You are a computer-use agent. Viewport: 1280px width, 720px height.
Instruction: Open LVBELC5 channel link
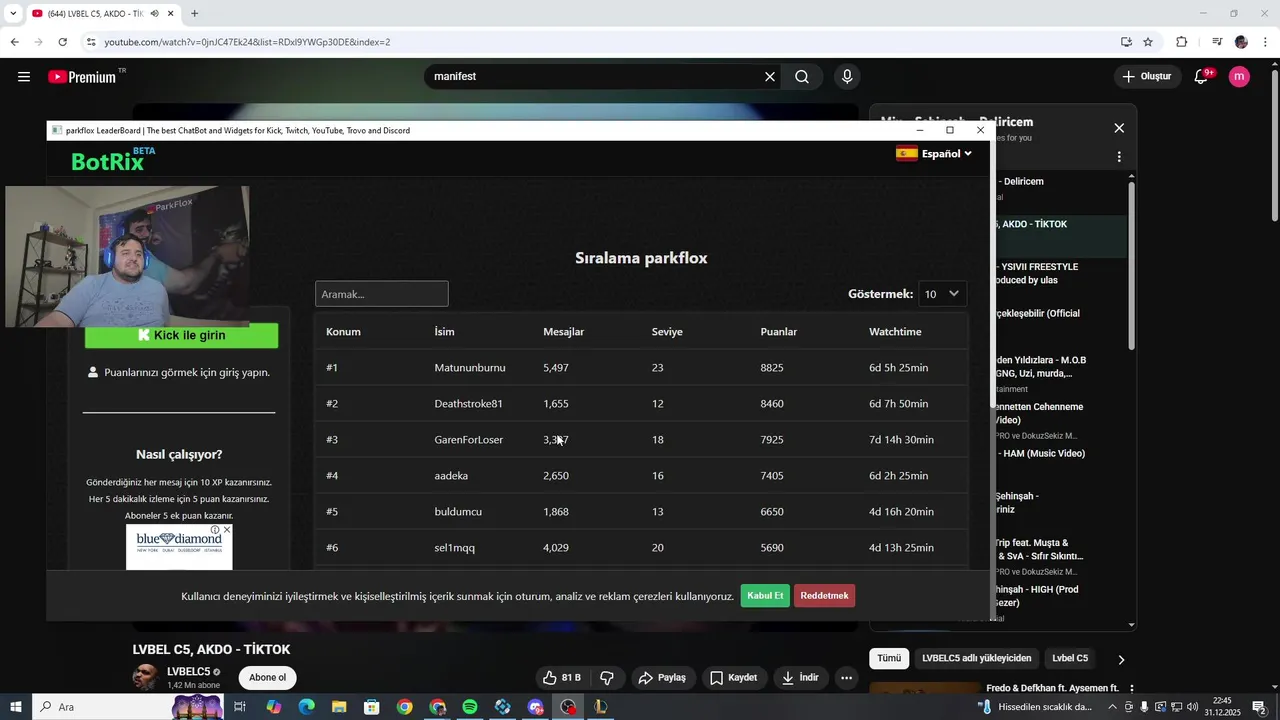tap(189, 672)
